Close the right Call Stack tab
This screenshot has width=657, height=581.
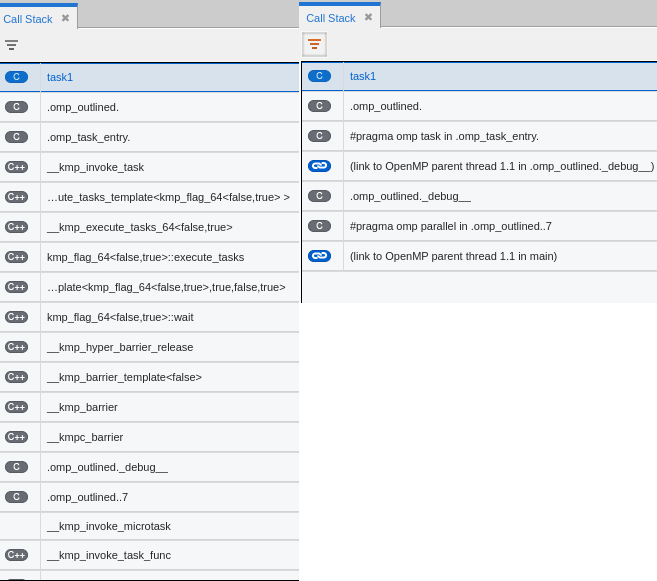pos(368,17)
